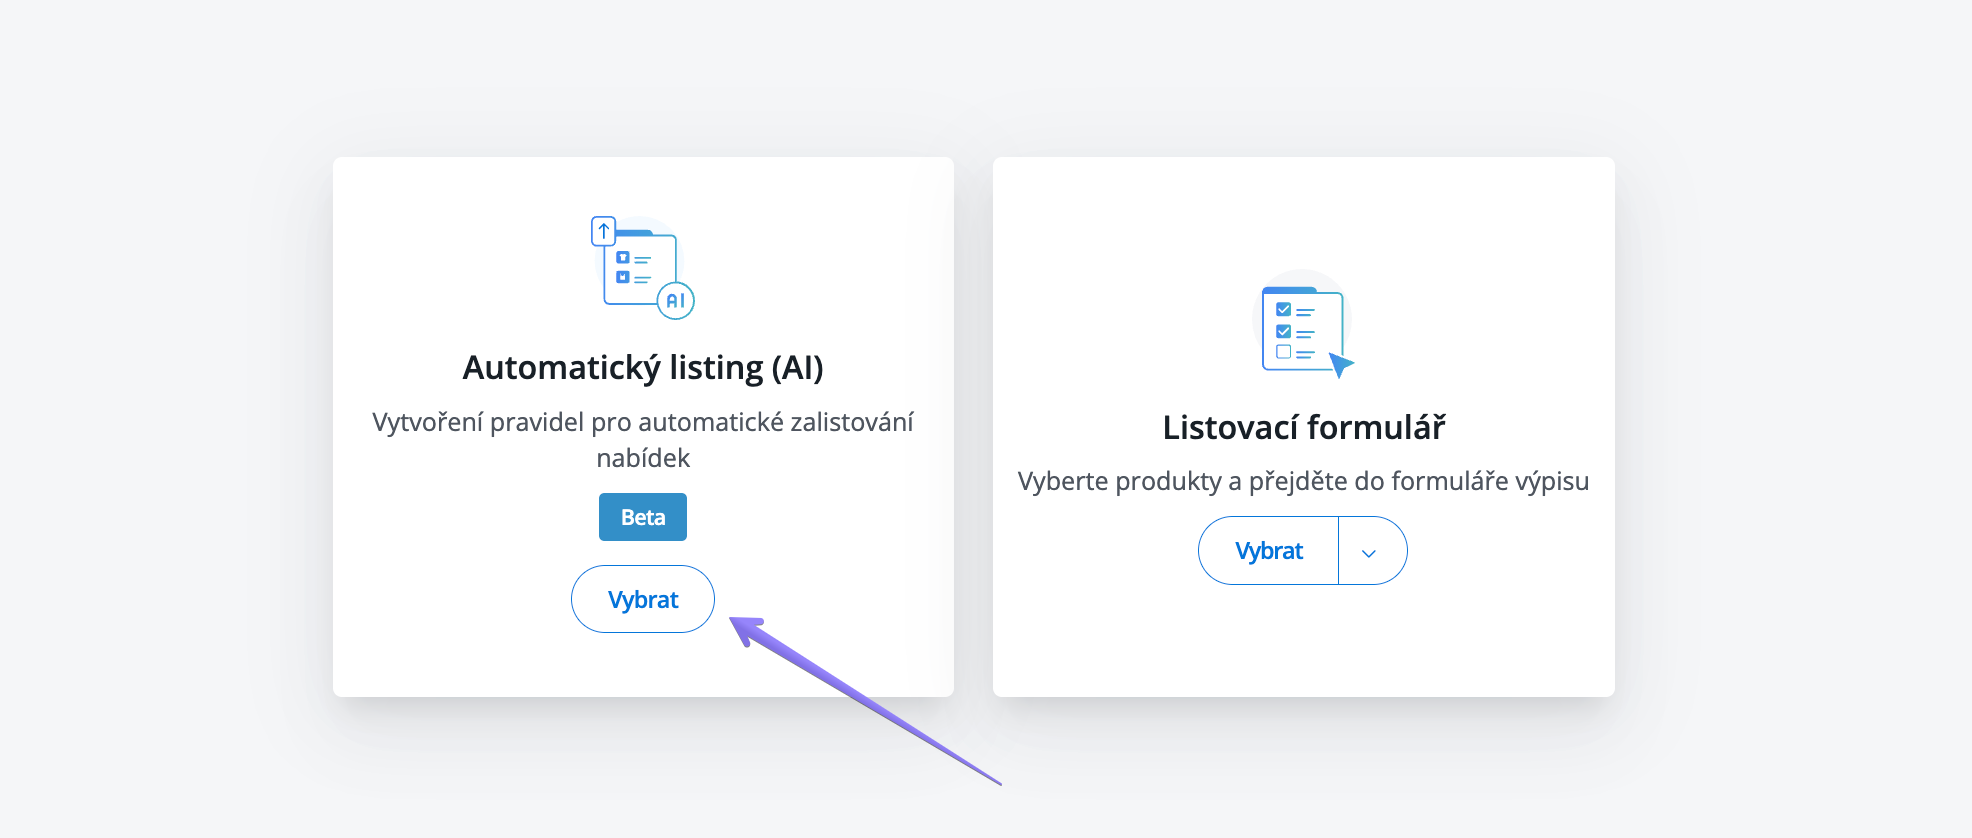Screen dimensions: 1972x838
Task: Click the Automatický listing (AI) heading
Action: 643,368
